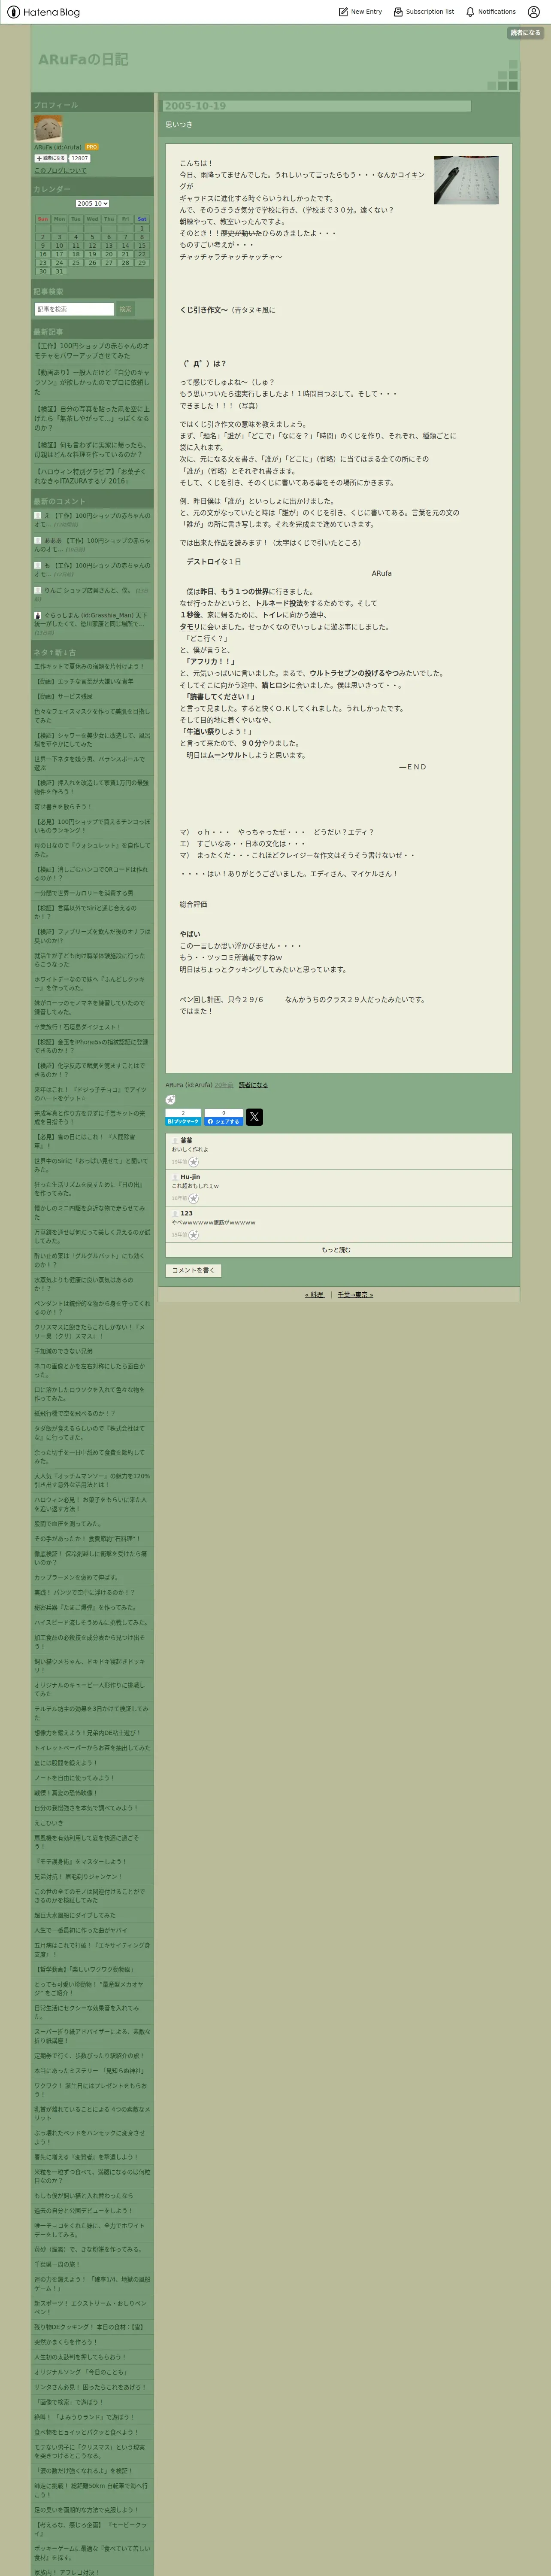The image size is (551, 2576).
Task: Click the Hatena Blog logo
Action: click(x=43, y=12)
